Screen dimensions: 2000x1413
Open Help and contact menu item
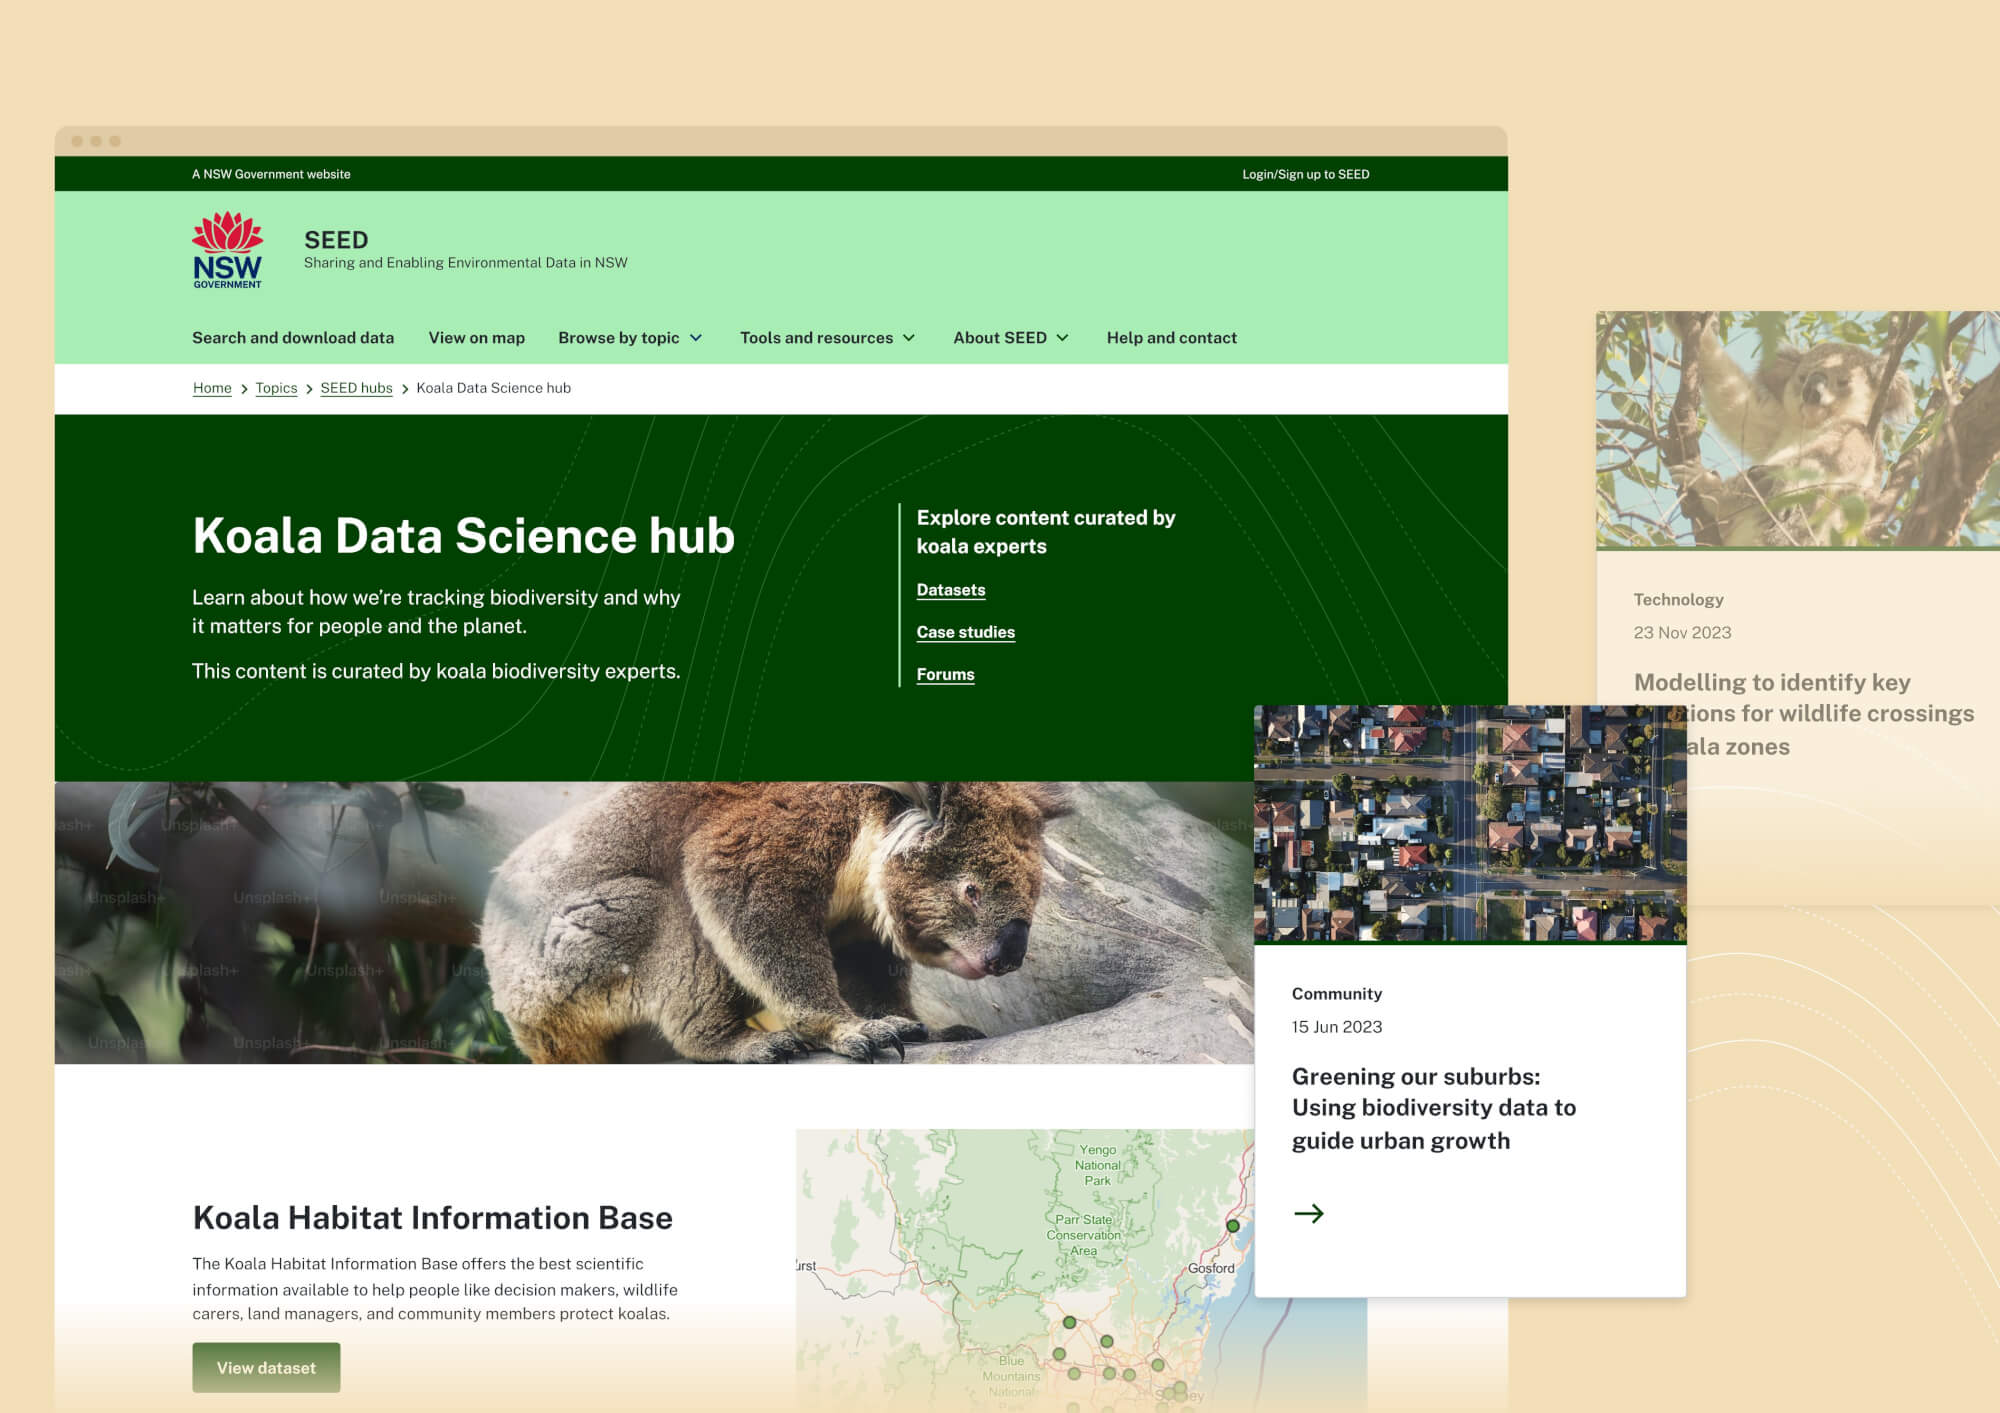pos(1172,338)
